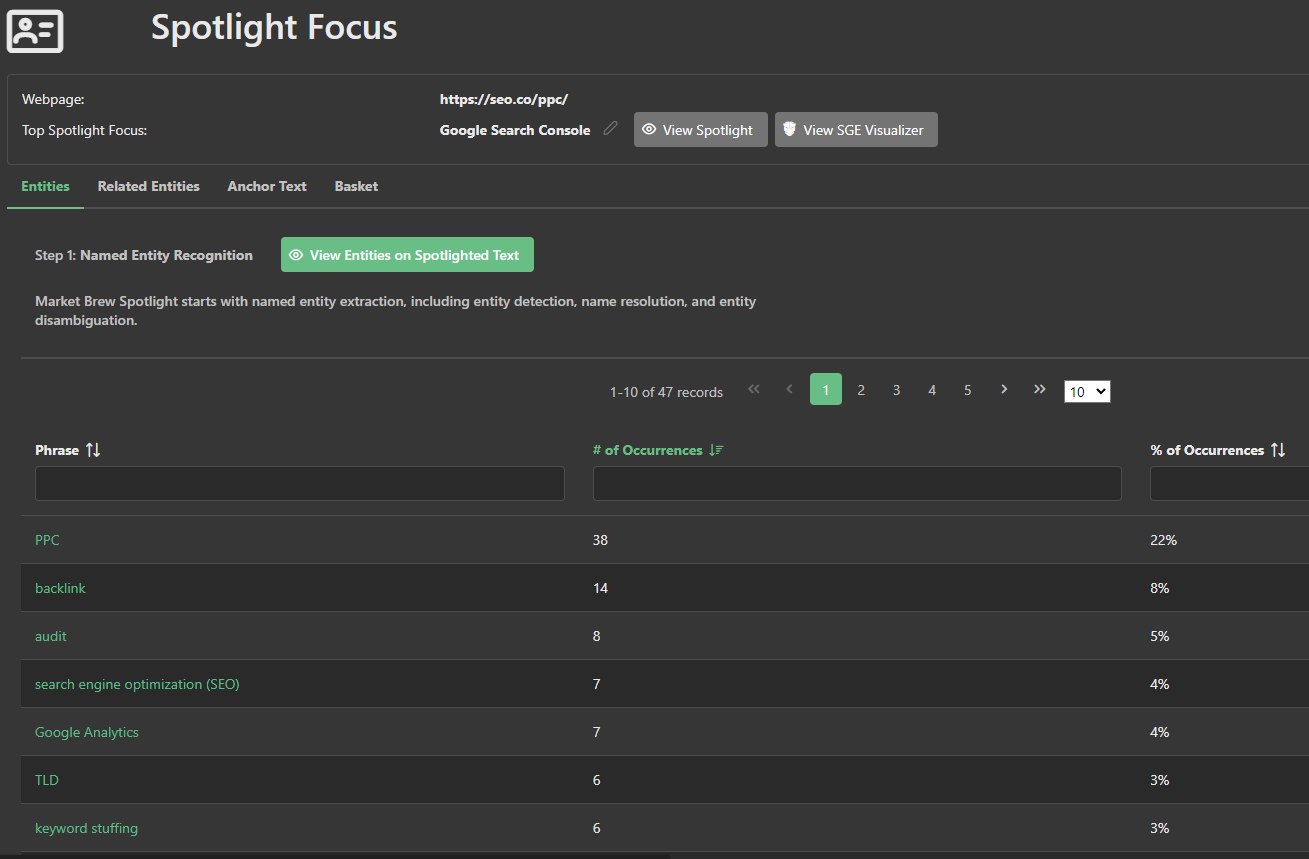This screenshot has width=1309, height=859.
Task: Open the Anchor Text tab
Action: click(x=267, y=186)
